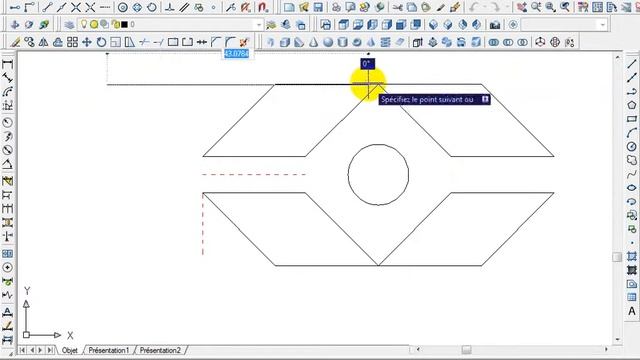Pick the Rotate tool
640x360 pixels.
[101, 42]
